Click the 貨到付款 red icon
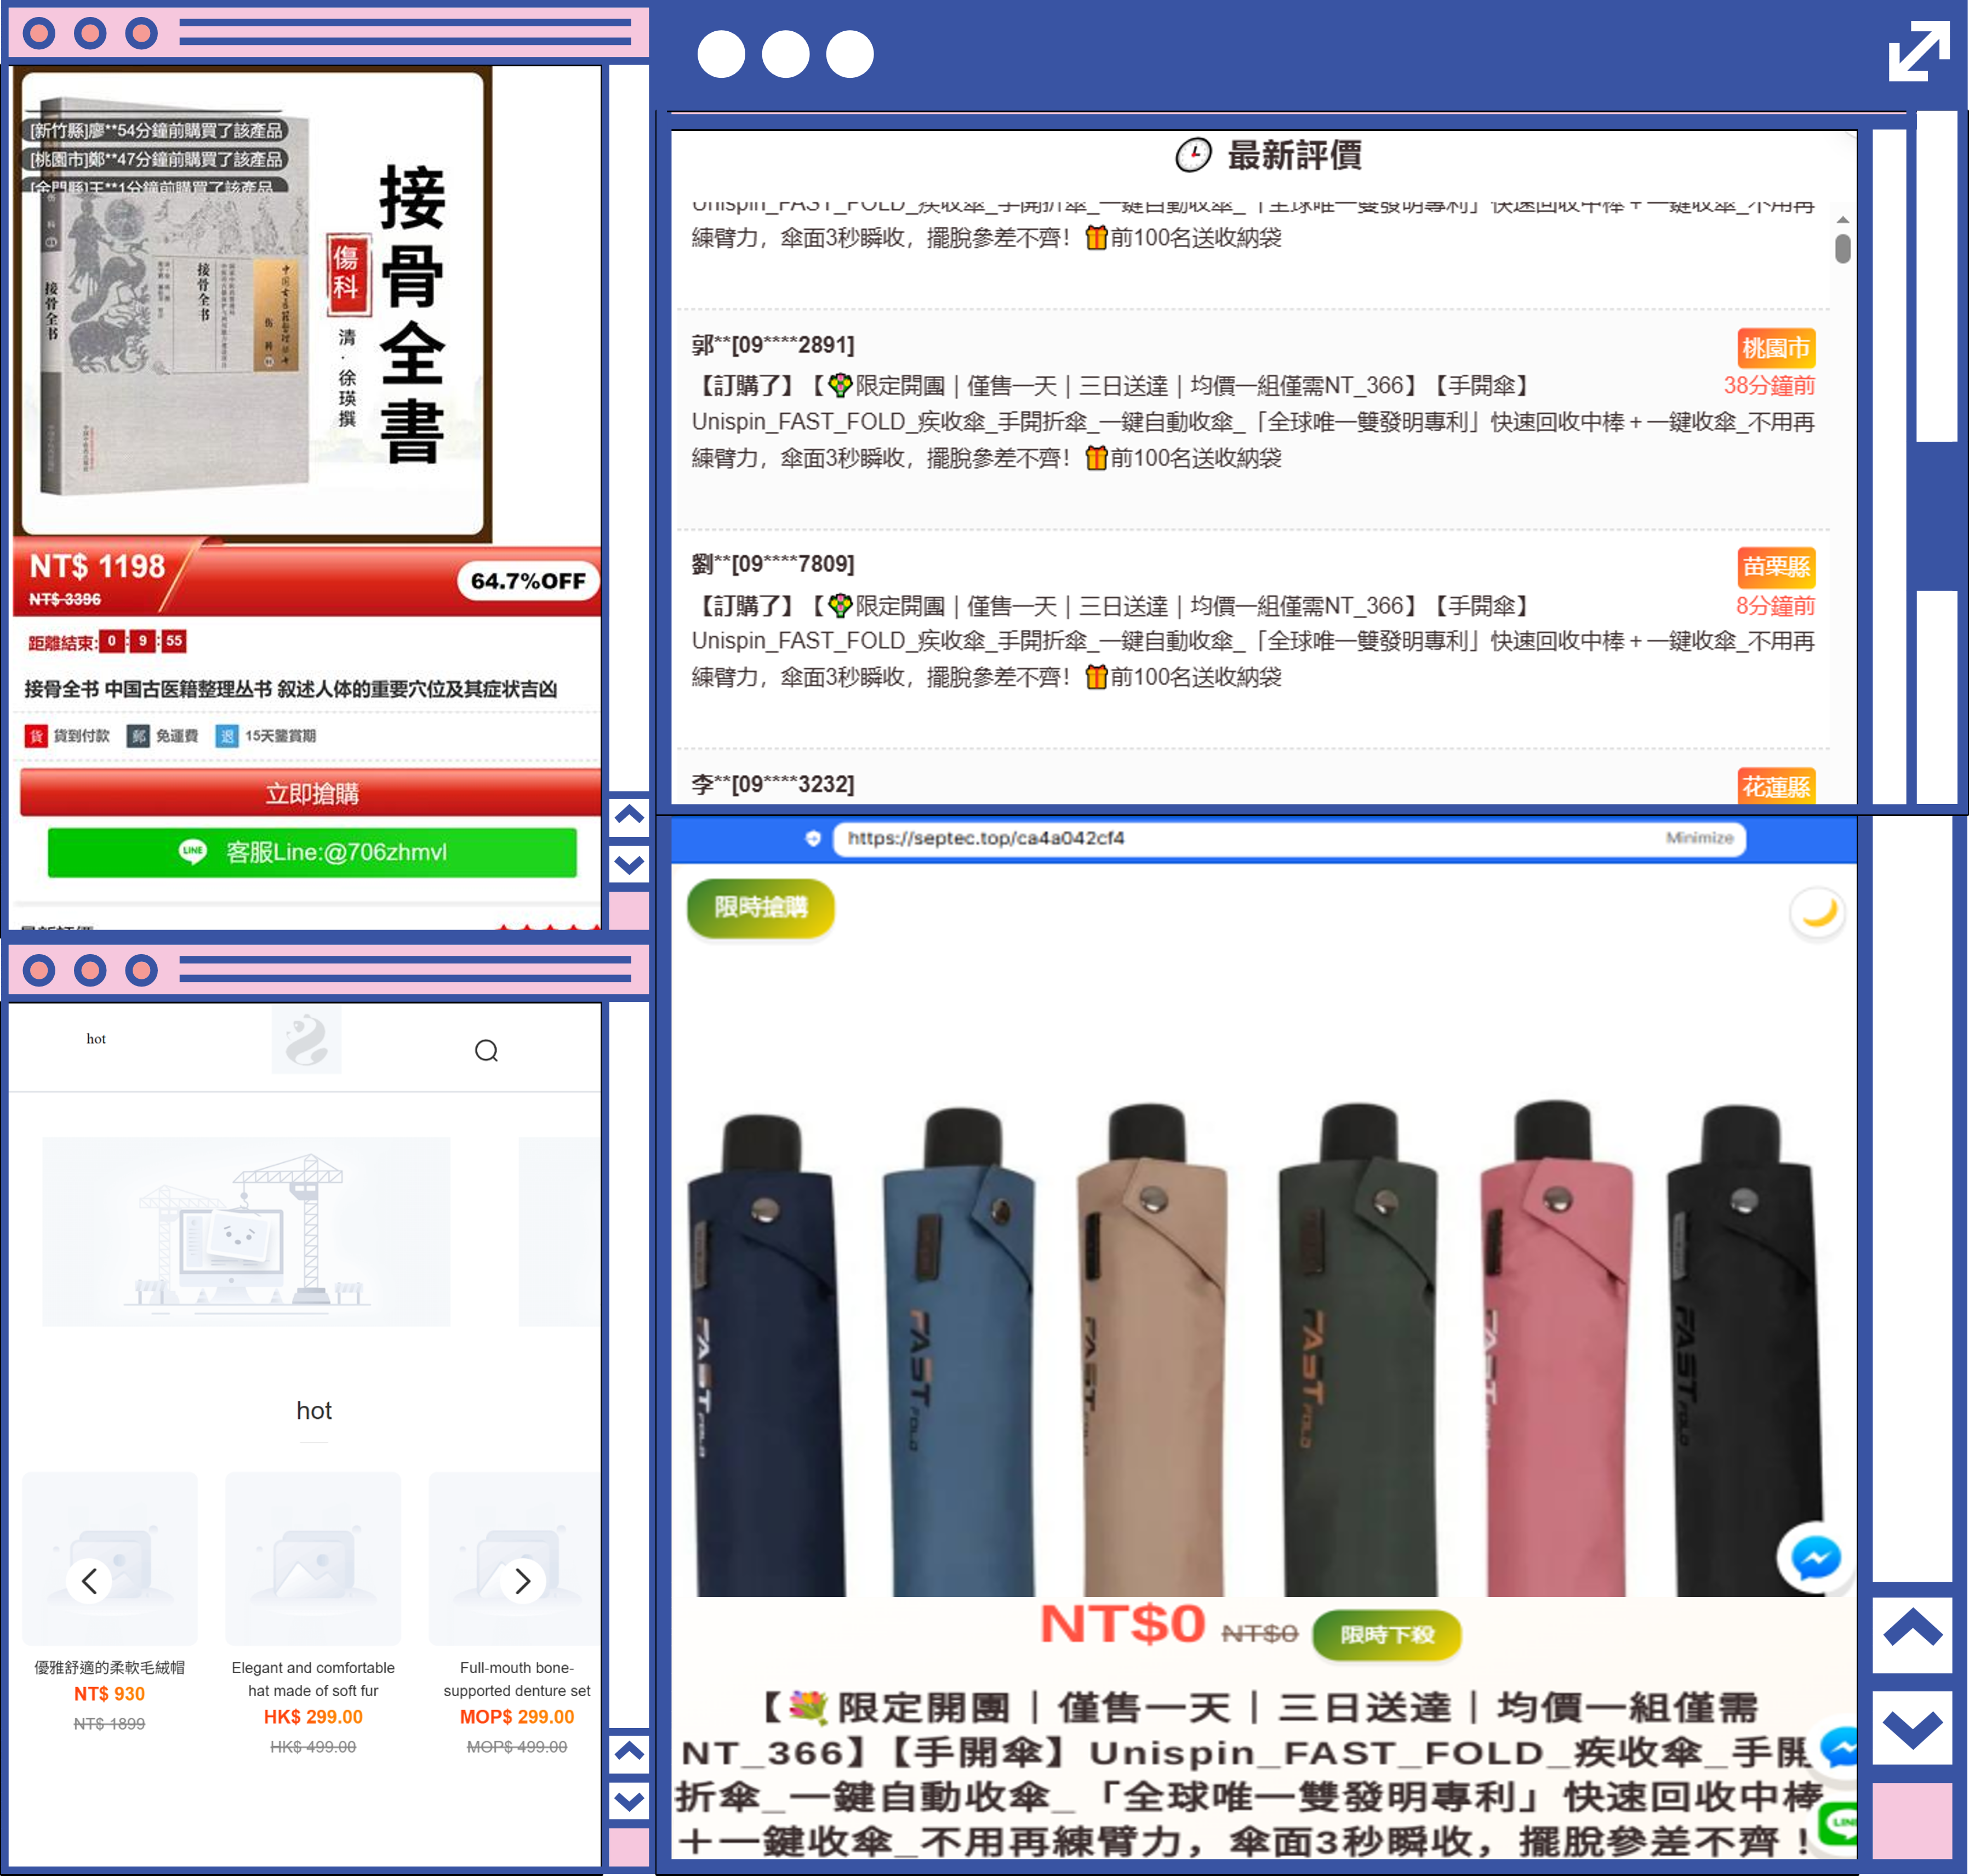This screenshot has width=1969, height=1876. coord(36,736)
